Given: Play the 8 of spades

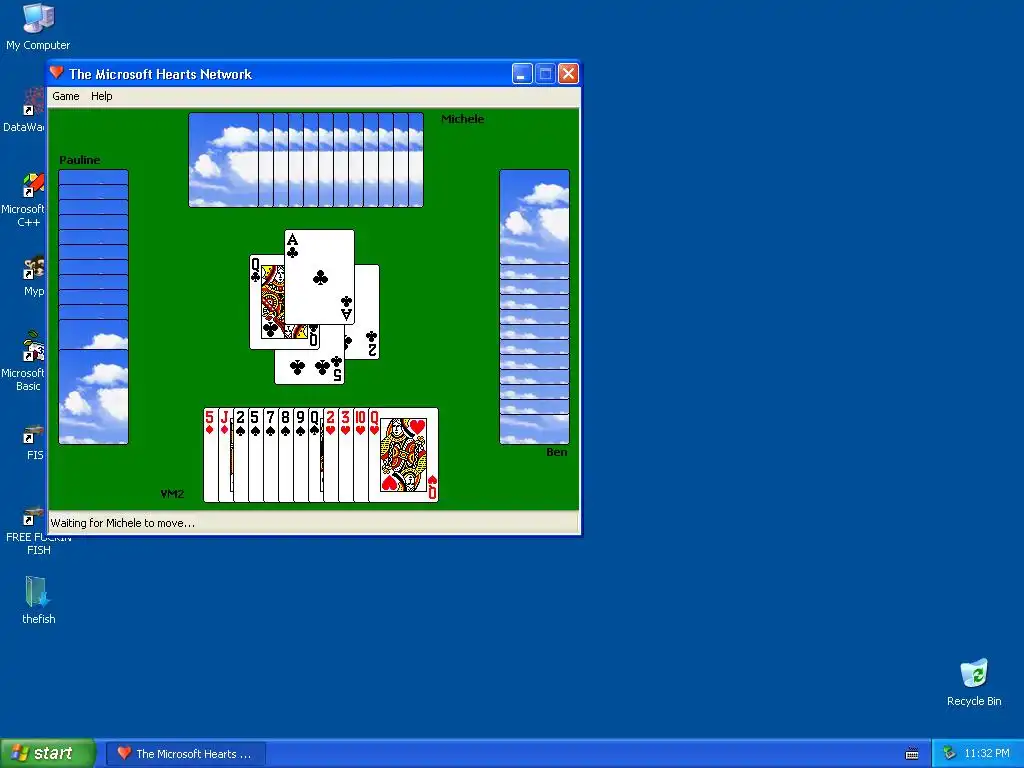Looking at the screenshot, I should tap(285, 455).
